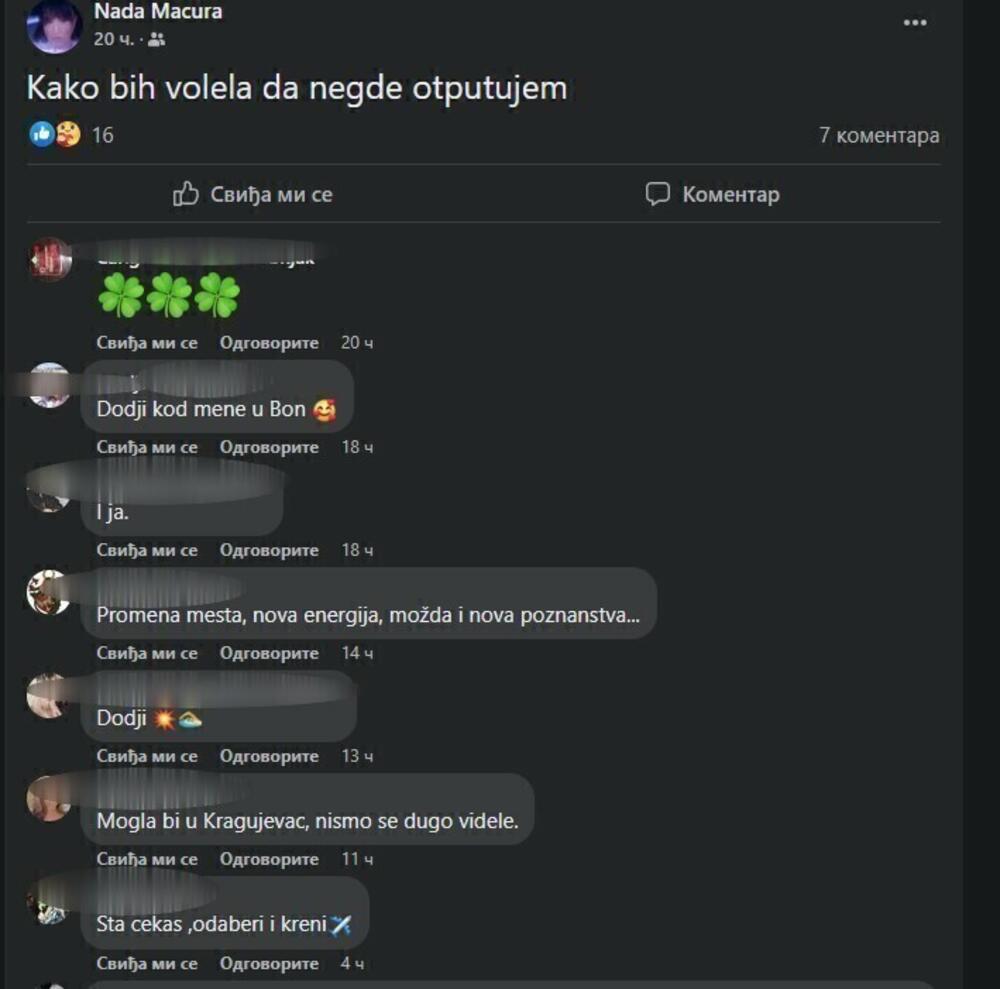The image size is (1000, 989).
Task: Like the 'Sta cekas, odaberi i kreni' comment
Action: [147, 963]
